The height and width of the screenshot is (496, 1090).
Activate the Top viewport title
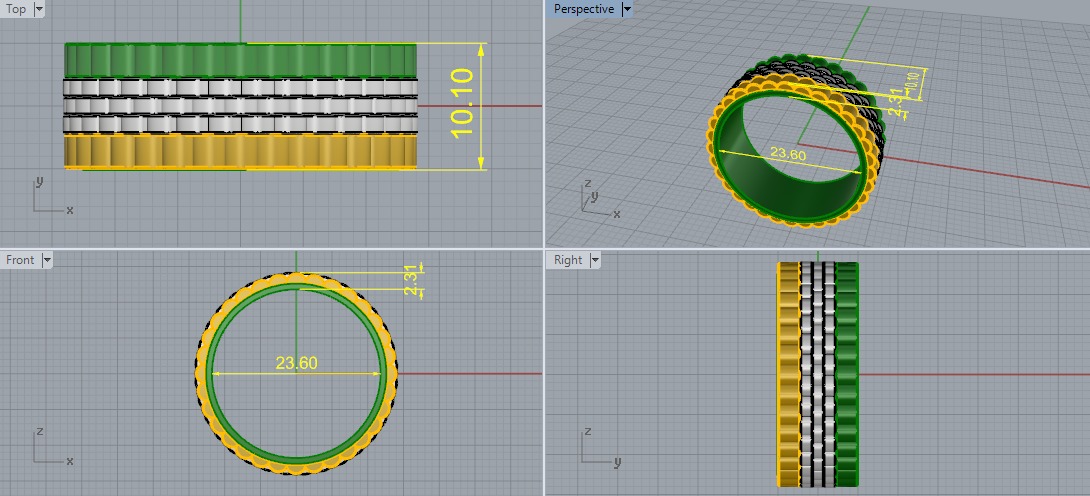point(15,9)
